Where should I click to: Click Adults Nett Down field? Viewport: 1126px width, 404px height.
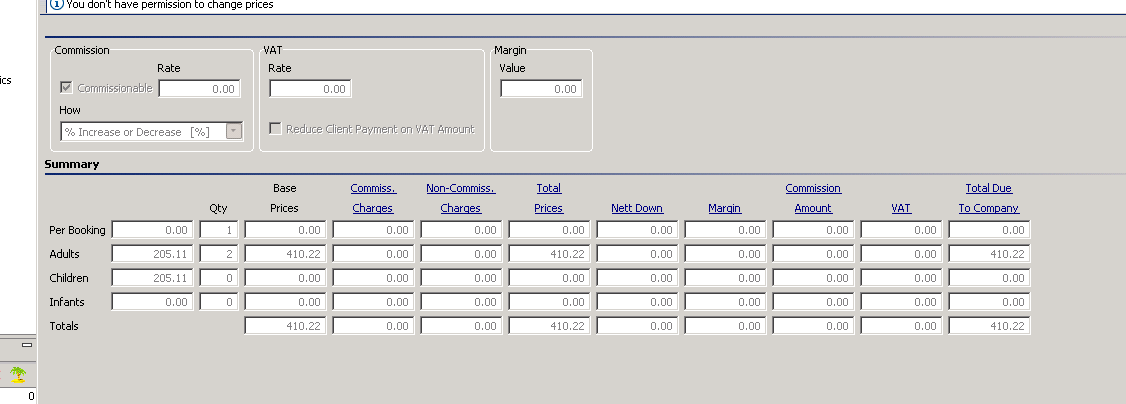pyautogui.click(x=637, y=254)
